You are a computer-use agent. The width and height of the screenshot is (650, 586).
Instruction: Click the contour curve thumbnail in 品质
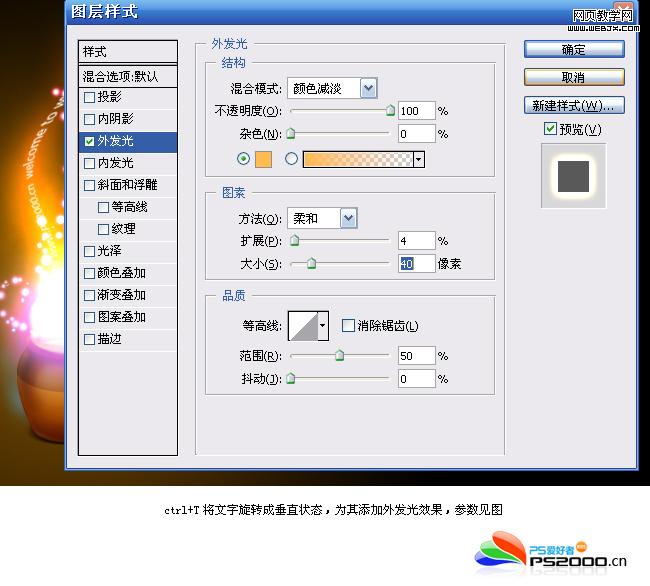point(303,326)
